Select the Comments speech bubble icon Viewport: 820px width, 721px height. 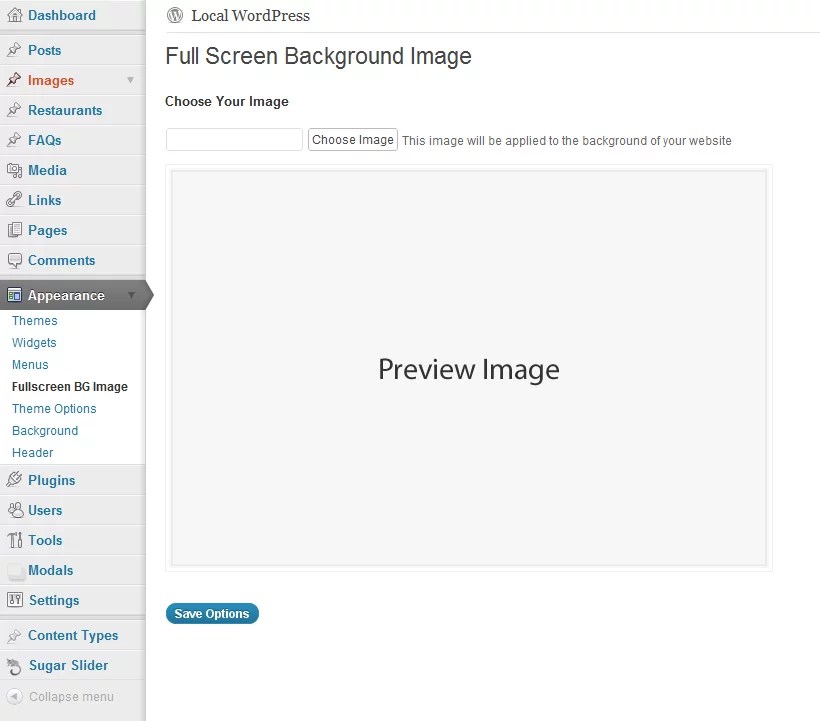[x=15, y=260]
